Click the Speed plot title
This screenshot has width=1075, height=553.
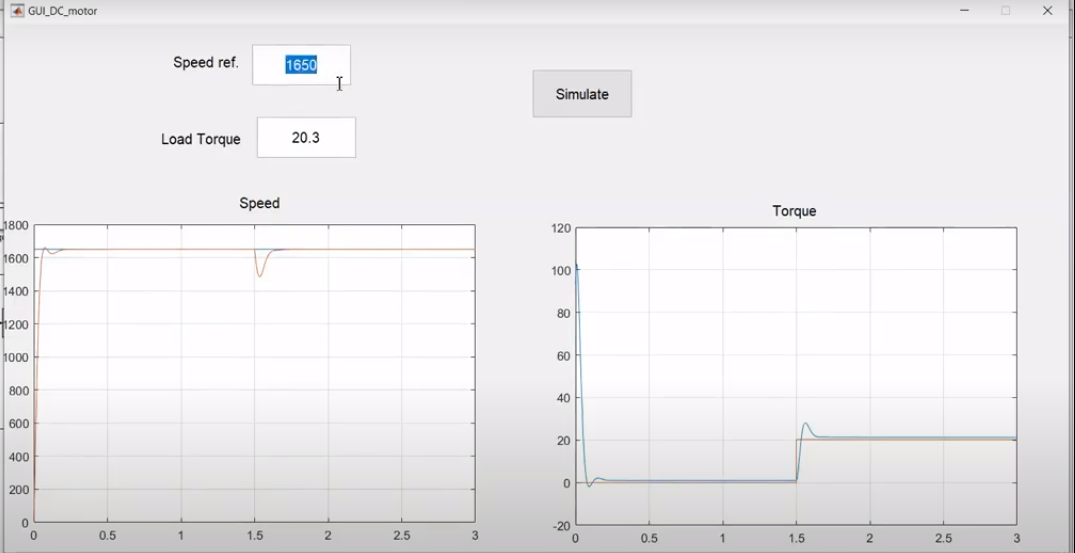pyautogui.click(x=259, y=204)
